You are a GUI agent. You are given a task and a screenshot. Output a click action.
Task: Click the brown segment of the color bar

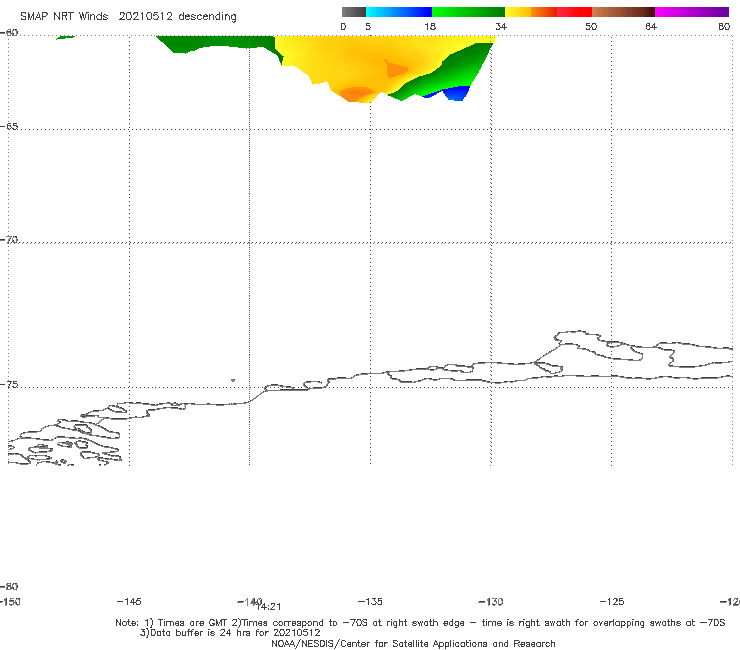point(623,12)
